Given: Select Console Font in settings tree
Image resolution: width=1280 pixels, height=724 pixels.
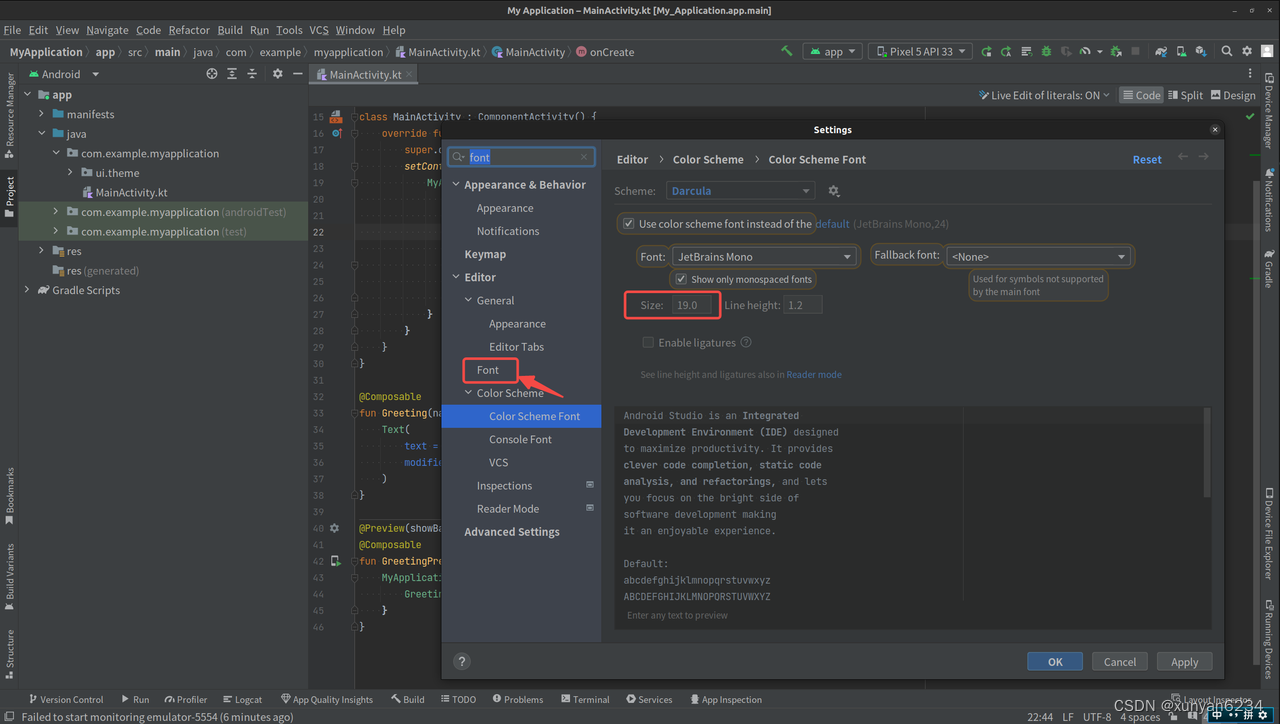Looking at the screenshot, I should click(x=520, y=439).
